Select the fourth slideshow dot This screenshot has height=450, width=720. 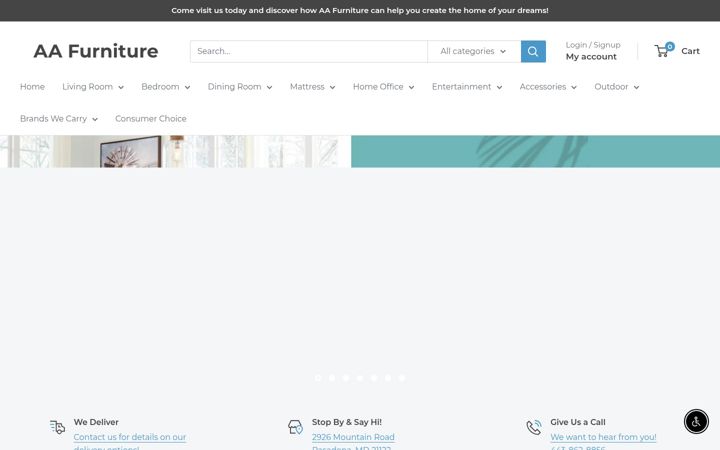(x=360, y=378)
